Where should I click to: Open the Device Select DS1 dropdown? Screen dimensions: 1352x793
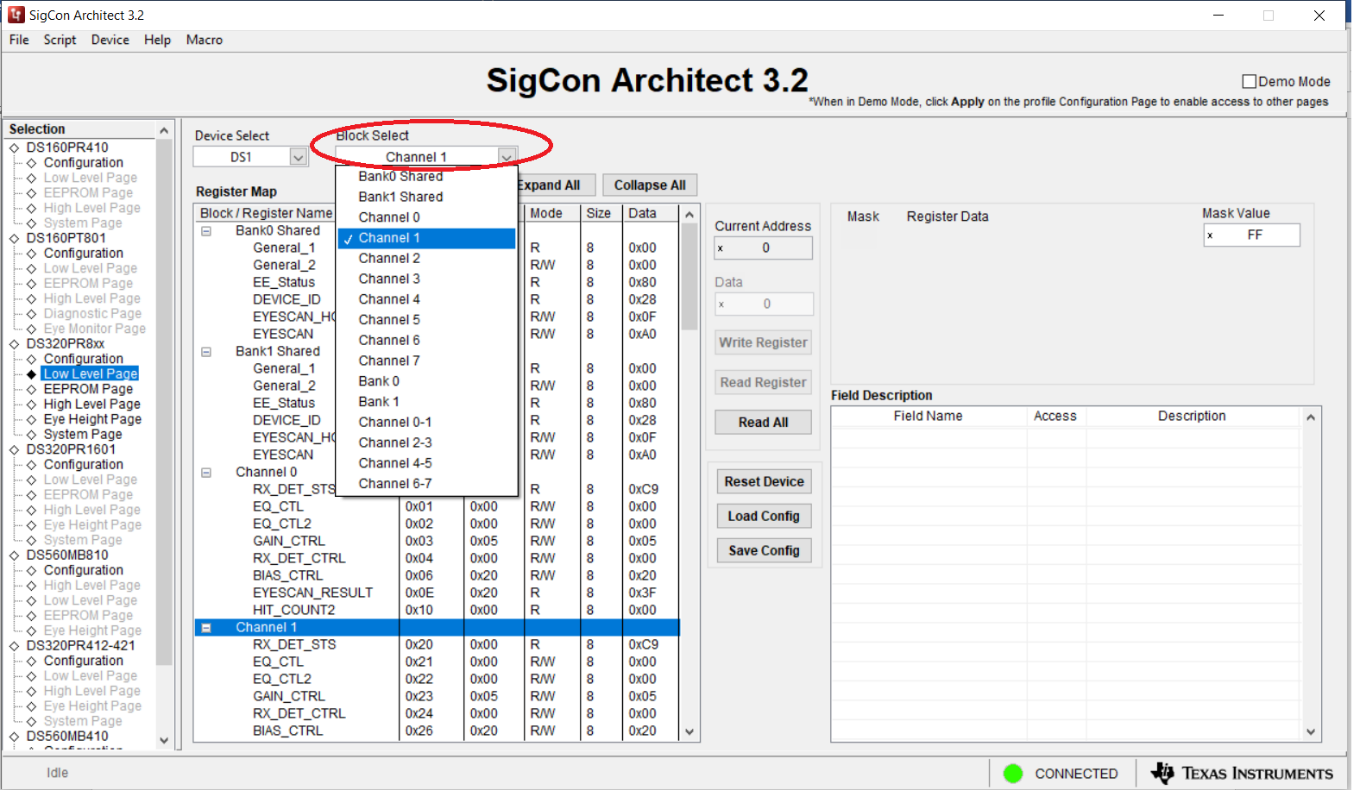click(250, 157)
